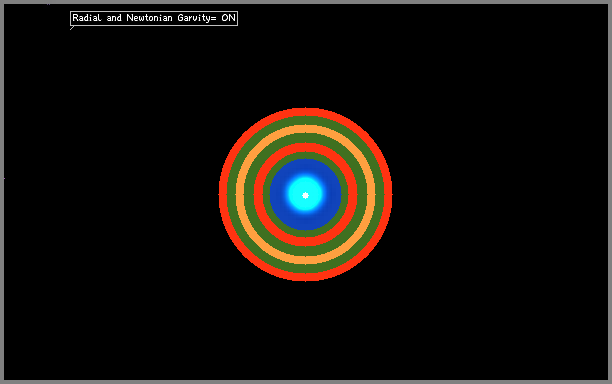Click the white star at the rings' center
Image resolution: width=612 pixels, height=384 pixels.
(x=306, y=195)
